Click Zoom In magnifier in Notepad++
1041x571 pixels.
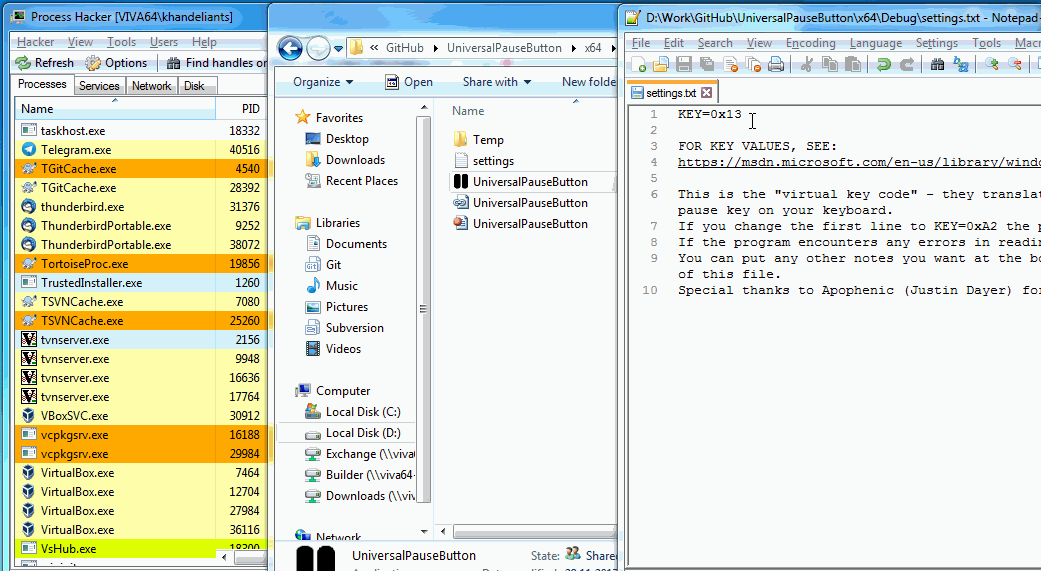992,64
